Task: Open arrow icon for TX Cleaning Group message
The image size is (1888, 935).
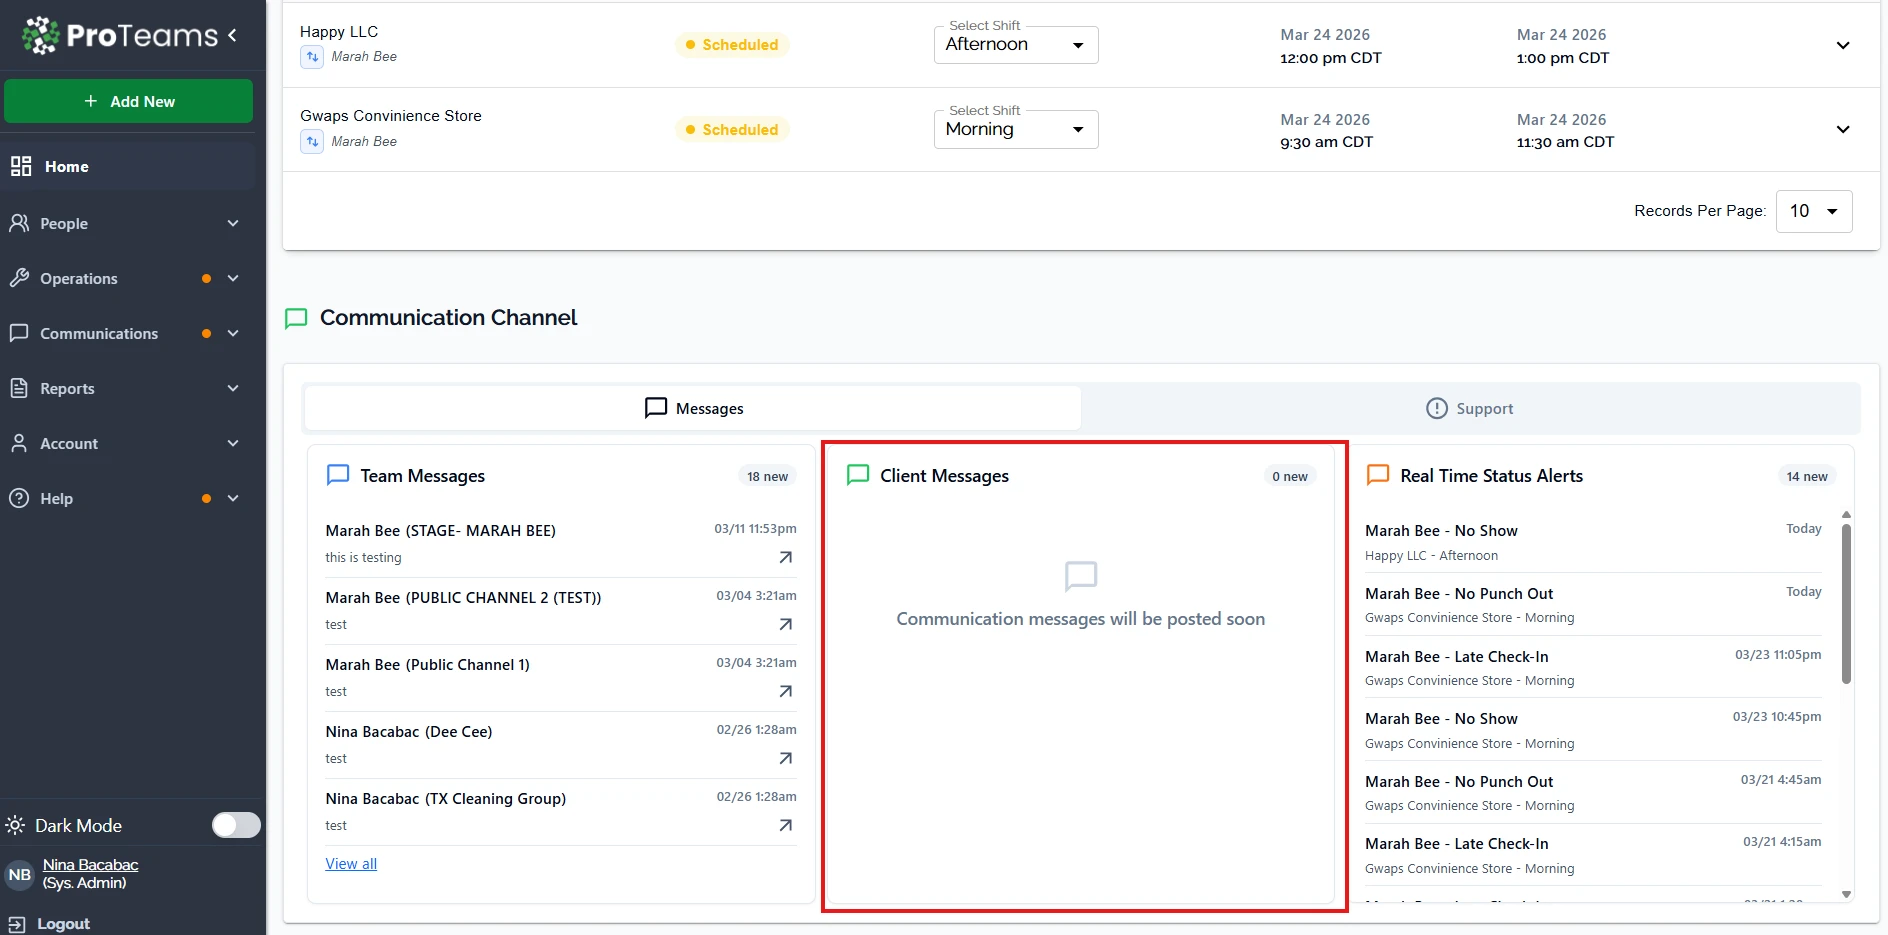Action: click(785, 826)
